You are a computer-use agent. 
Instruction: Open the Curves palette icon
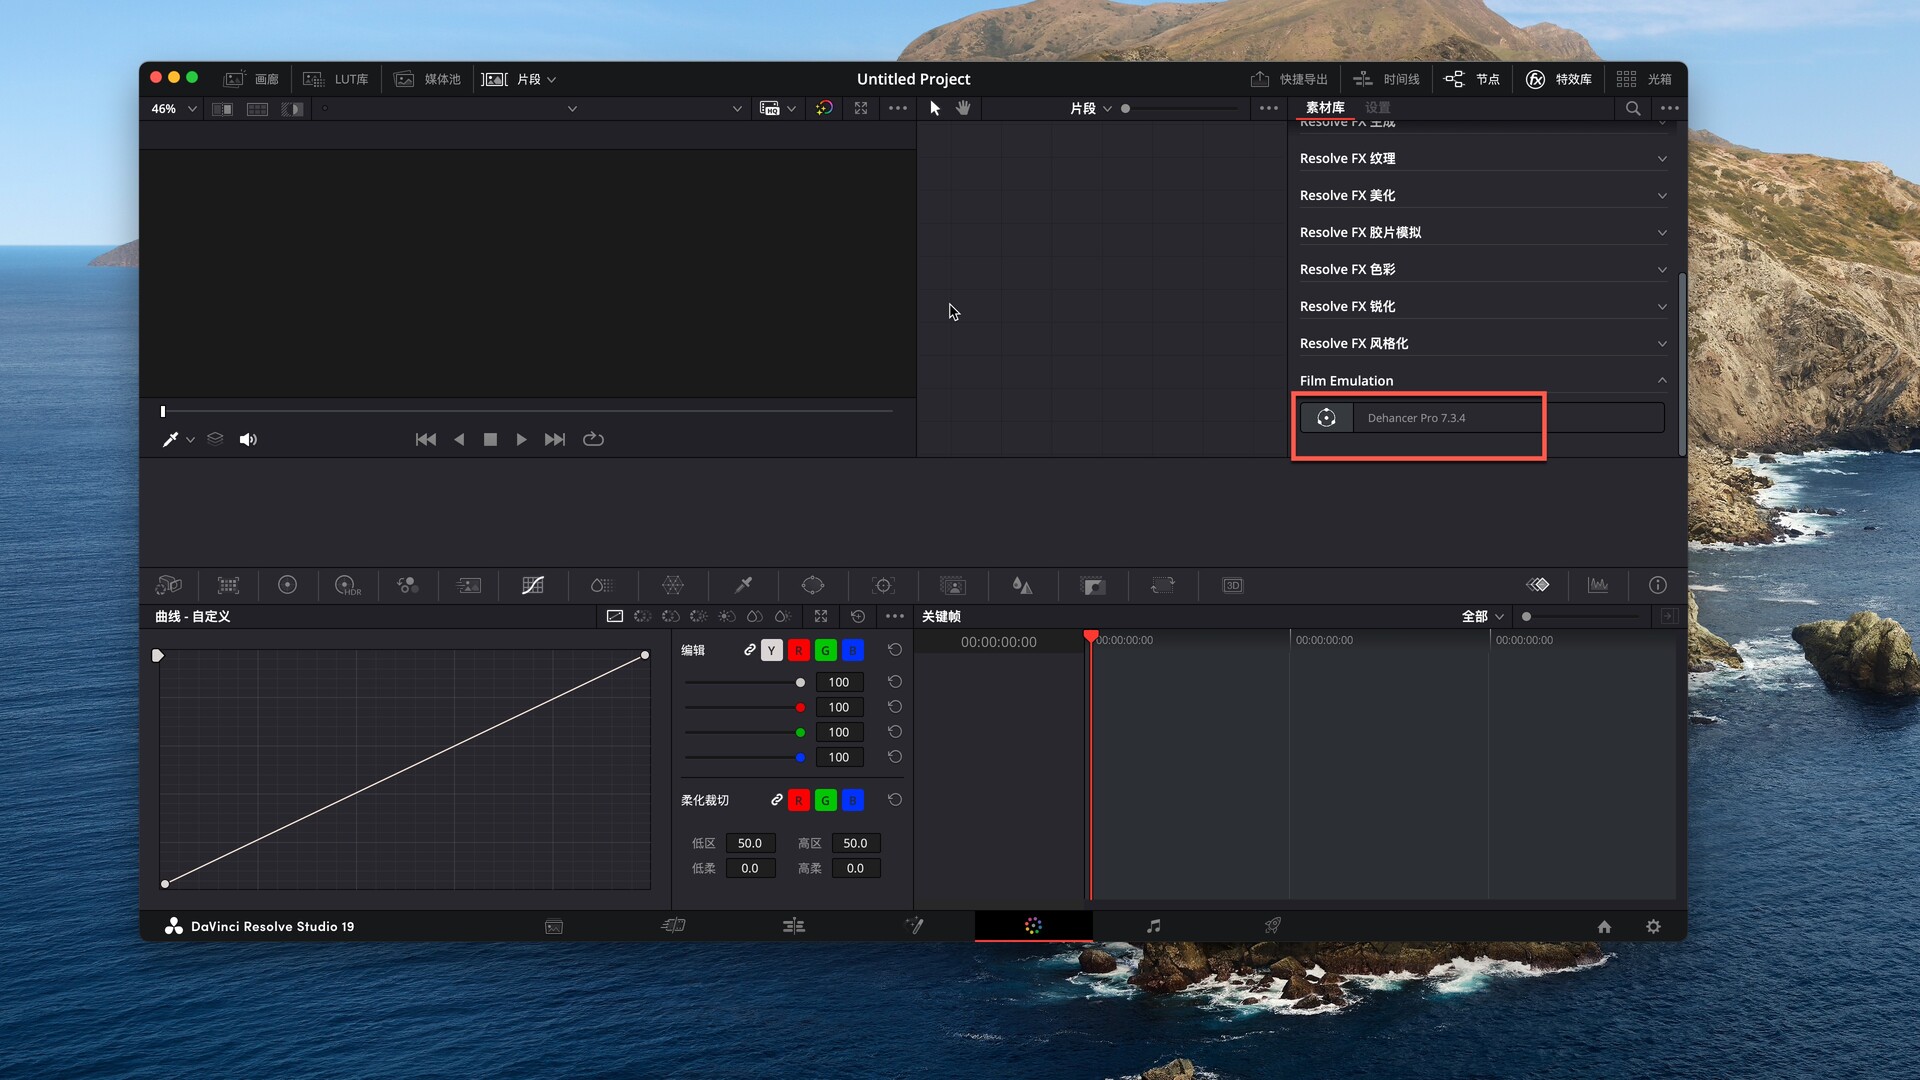point(533,586)
